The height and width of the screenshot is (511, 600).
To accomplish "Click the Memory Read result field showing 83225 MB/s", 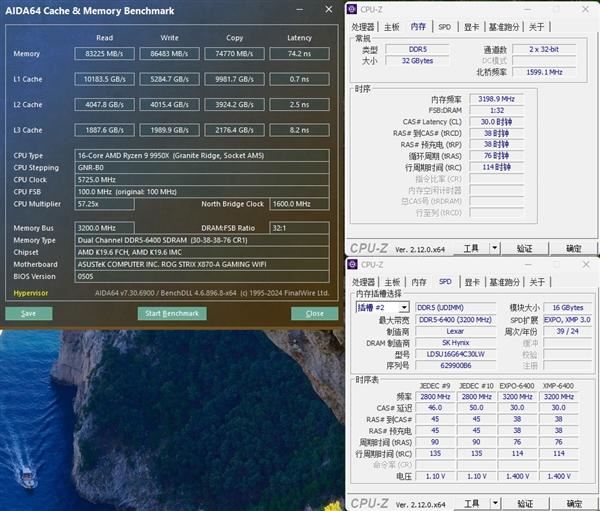I will (105, 53).
